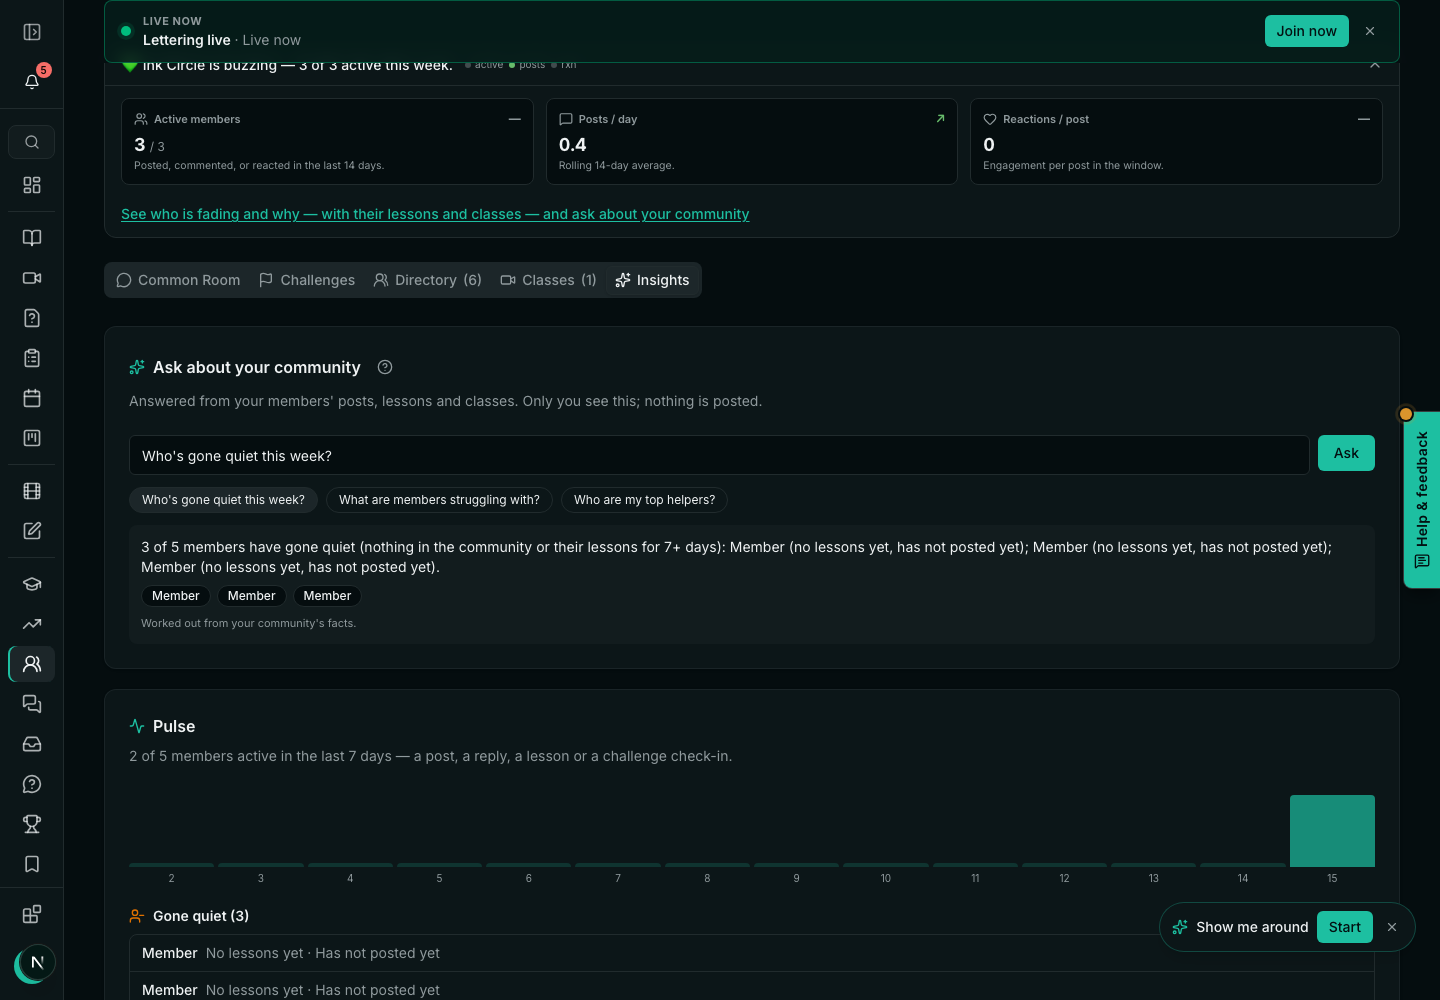The width and height of the screenshot is (1440, 1000).
Task: Switch to the Challenges tab
Action: tap(307, 280)
